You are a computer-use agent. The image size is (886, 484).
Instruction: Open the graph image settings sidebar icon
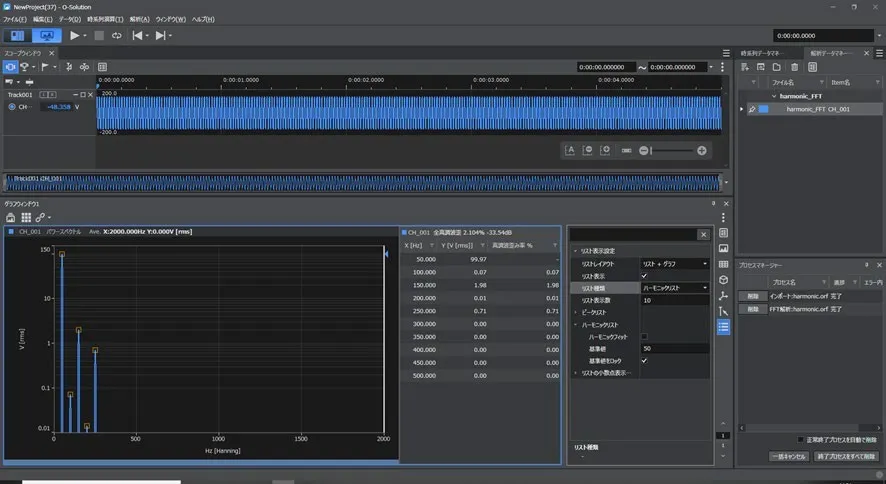tap(723, 248)
